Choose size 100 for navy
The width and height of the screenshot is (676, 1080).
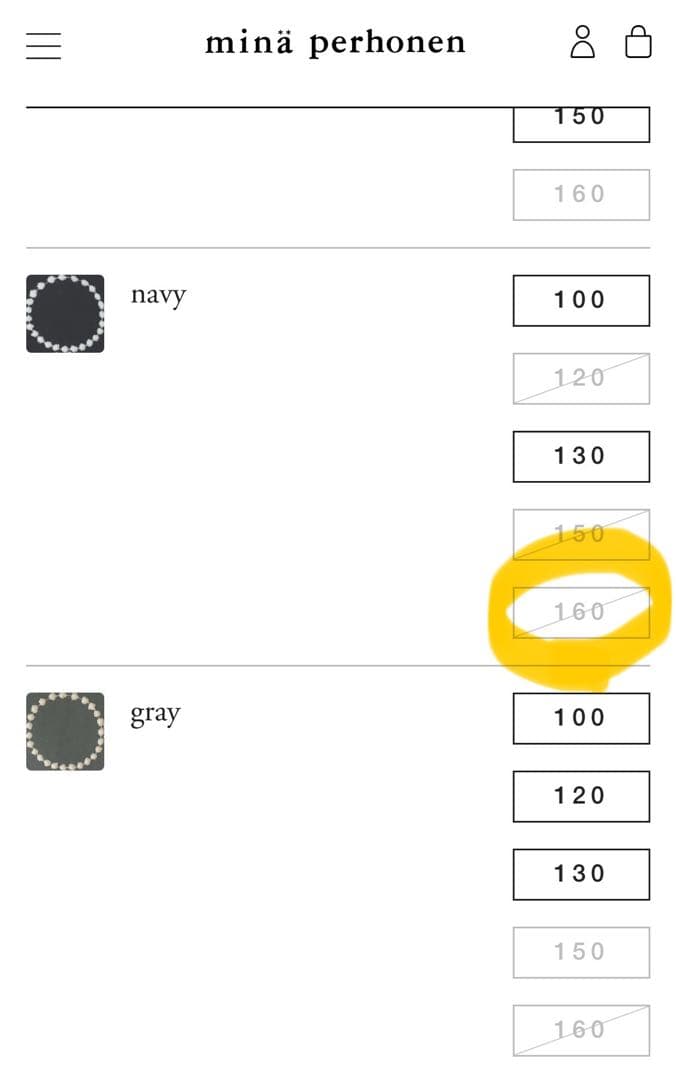pyautogui.click(x=581, y=300)
